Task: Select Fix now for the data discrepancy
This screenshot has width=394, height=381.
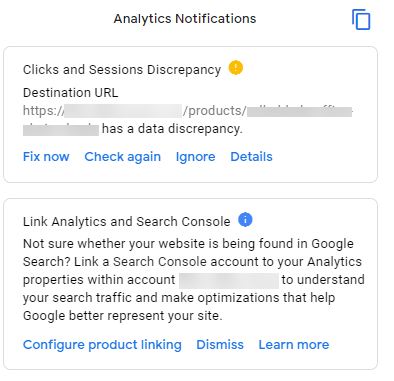Action: tap(46, 156)
